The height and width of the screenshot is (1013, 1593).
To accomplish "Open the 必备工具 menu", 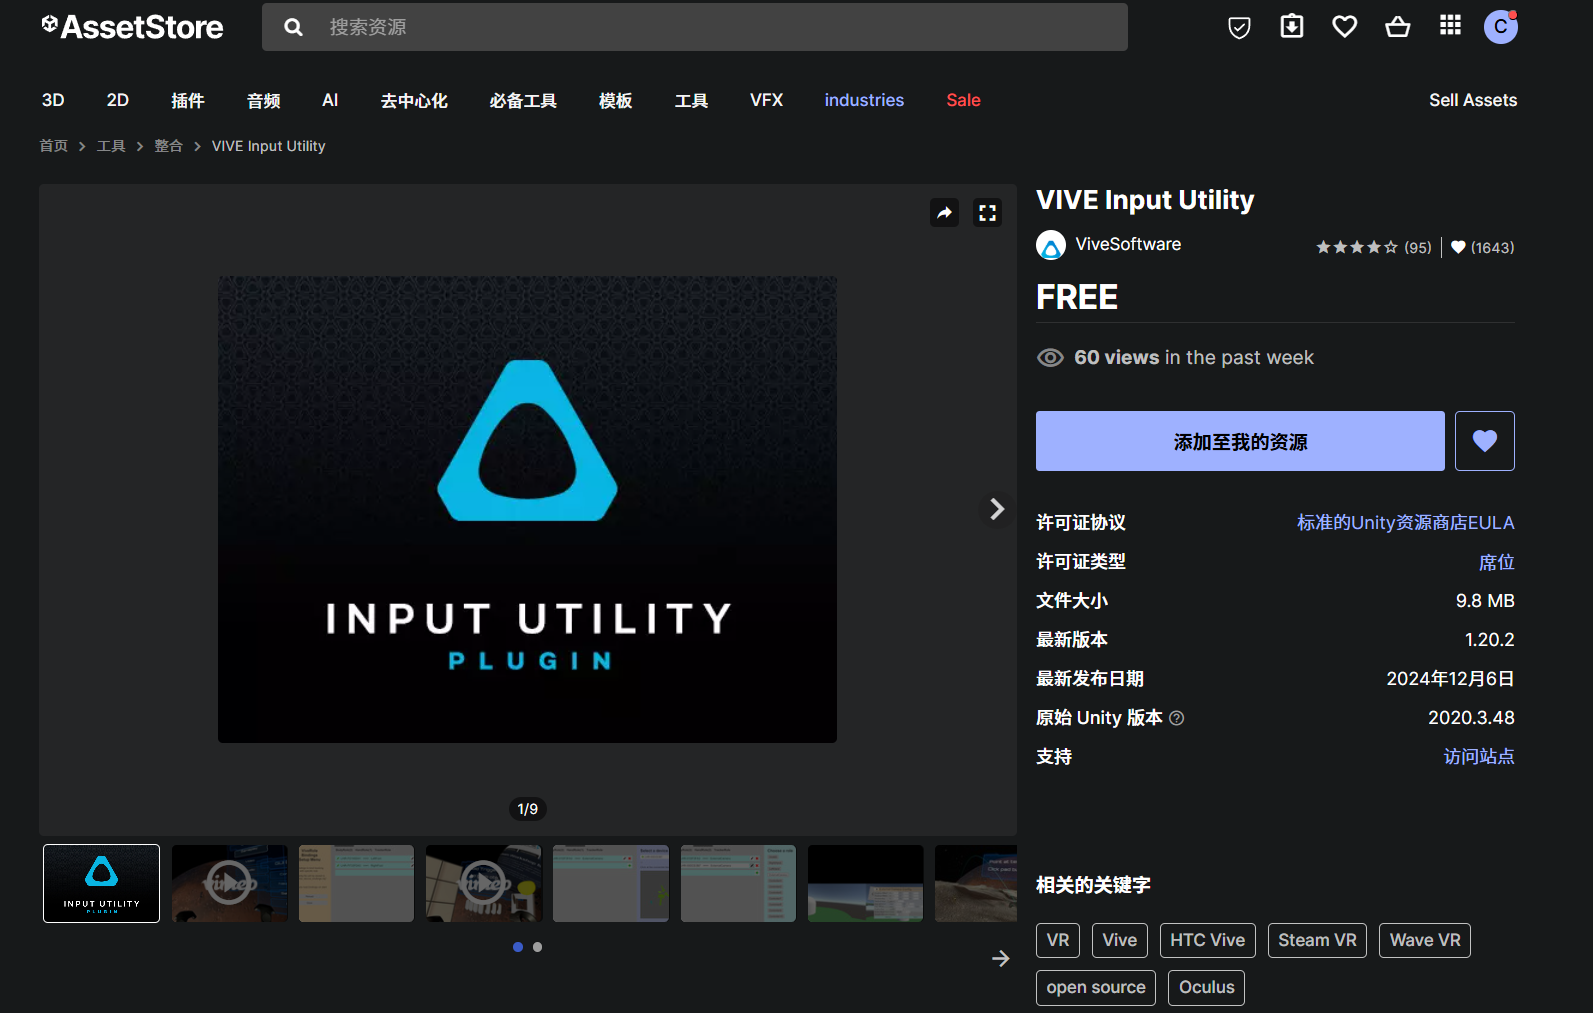I will (523, 100).
